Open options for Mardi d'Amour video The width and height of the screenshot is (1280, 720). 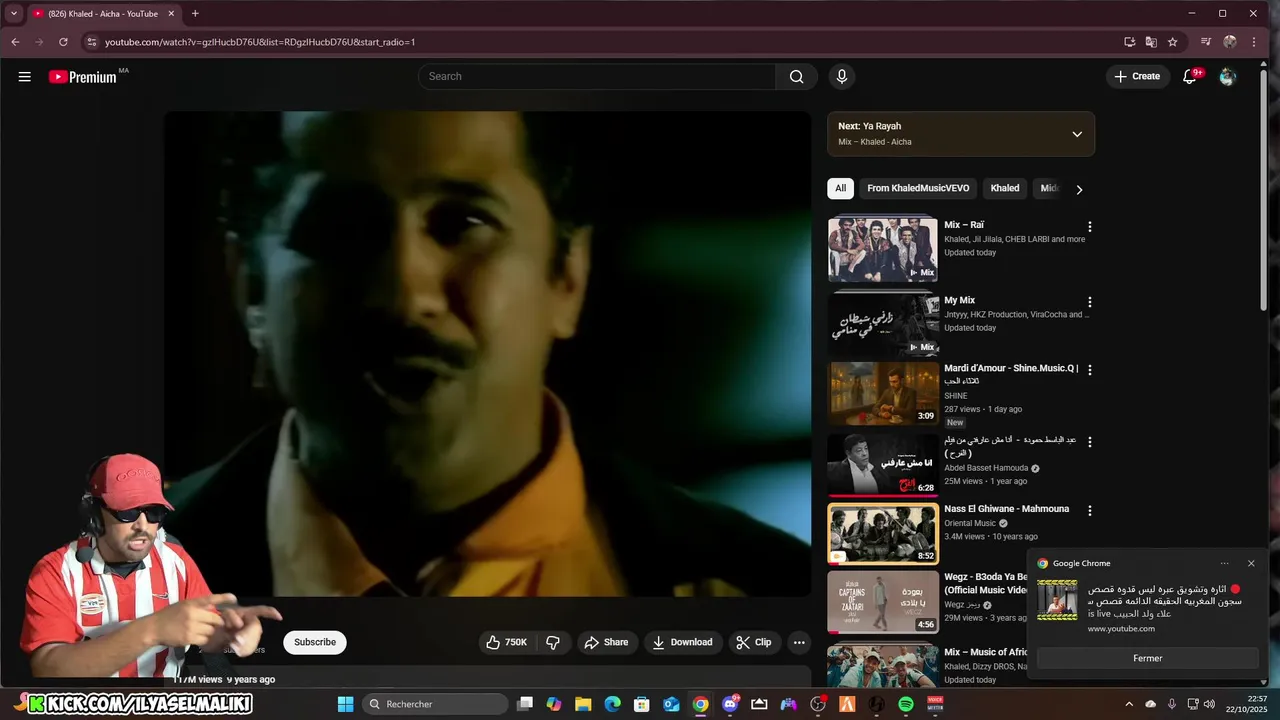click(1090, 370)
